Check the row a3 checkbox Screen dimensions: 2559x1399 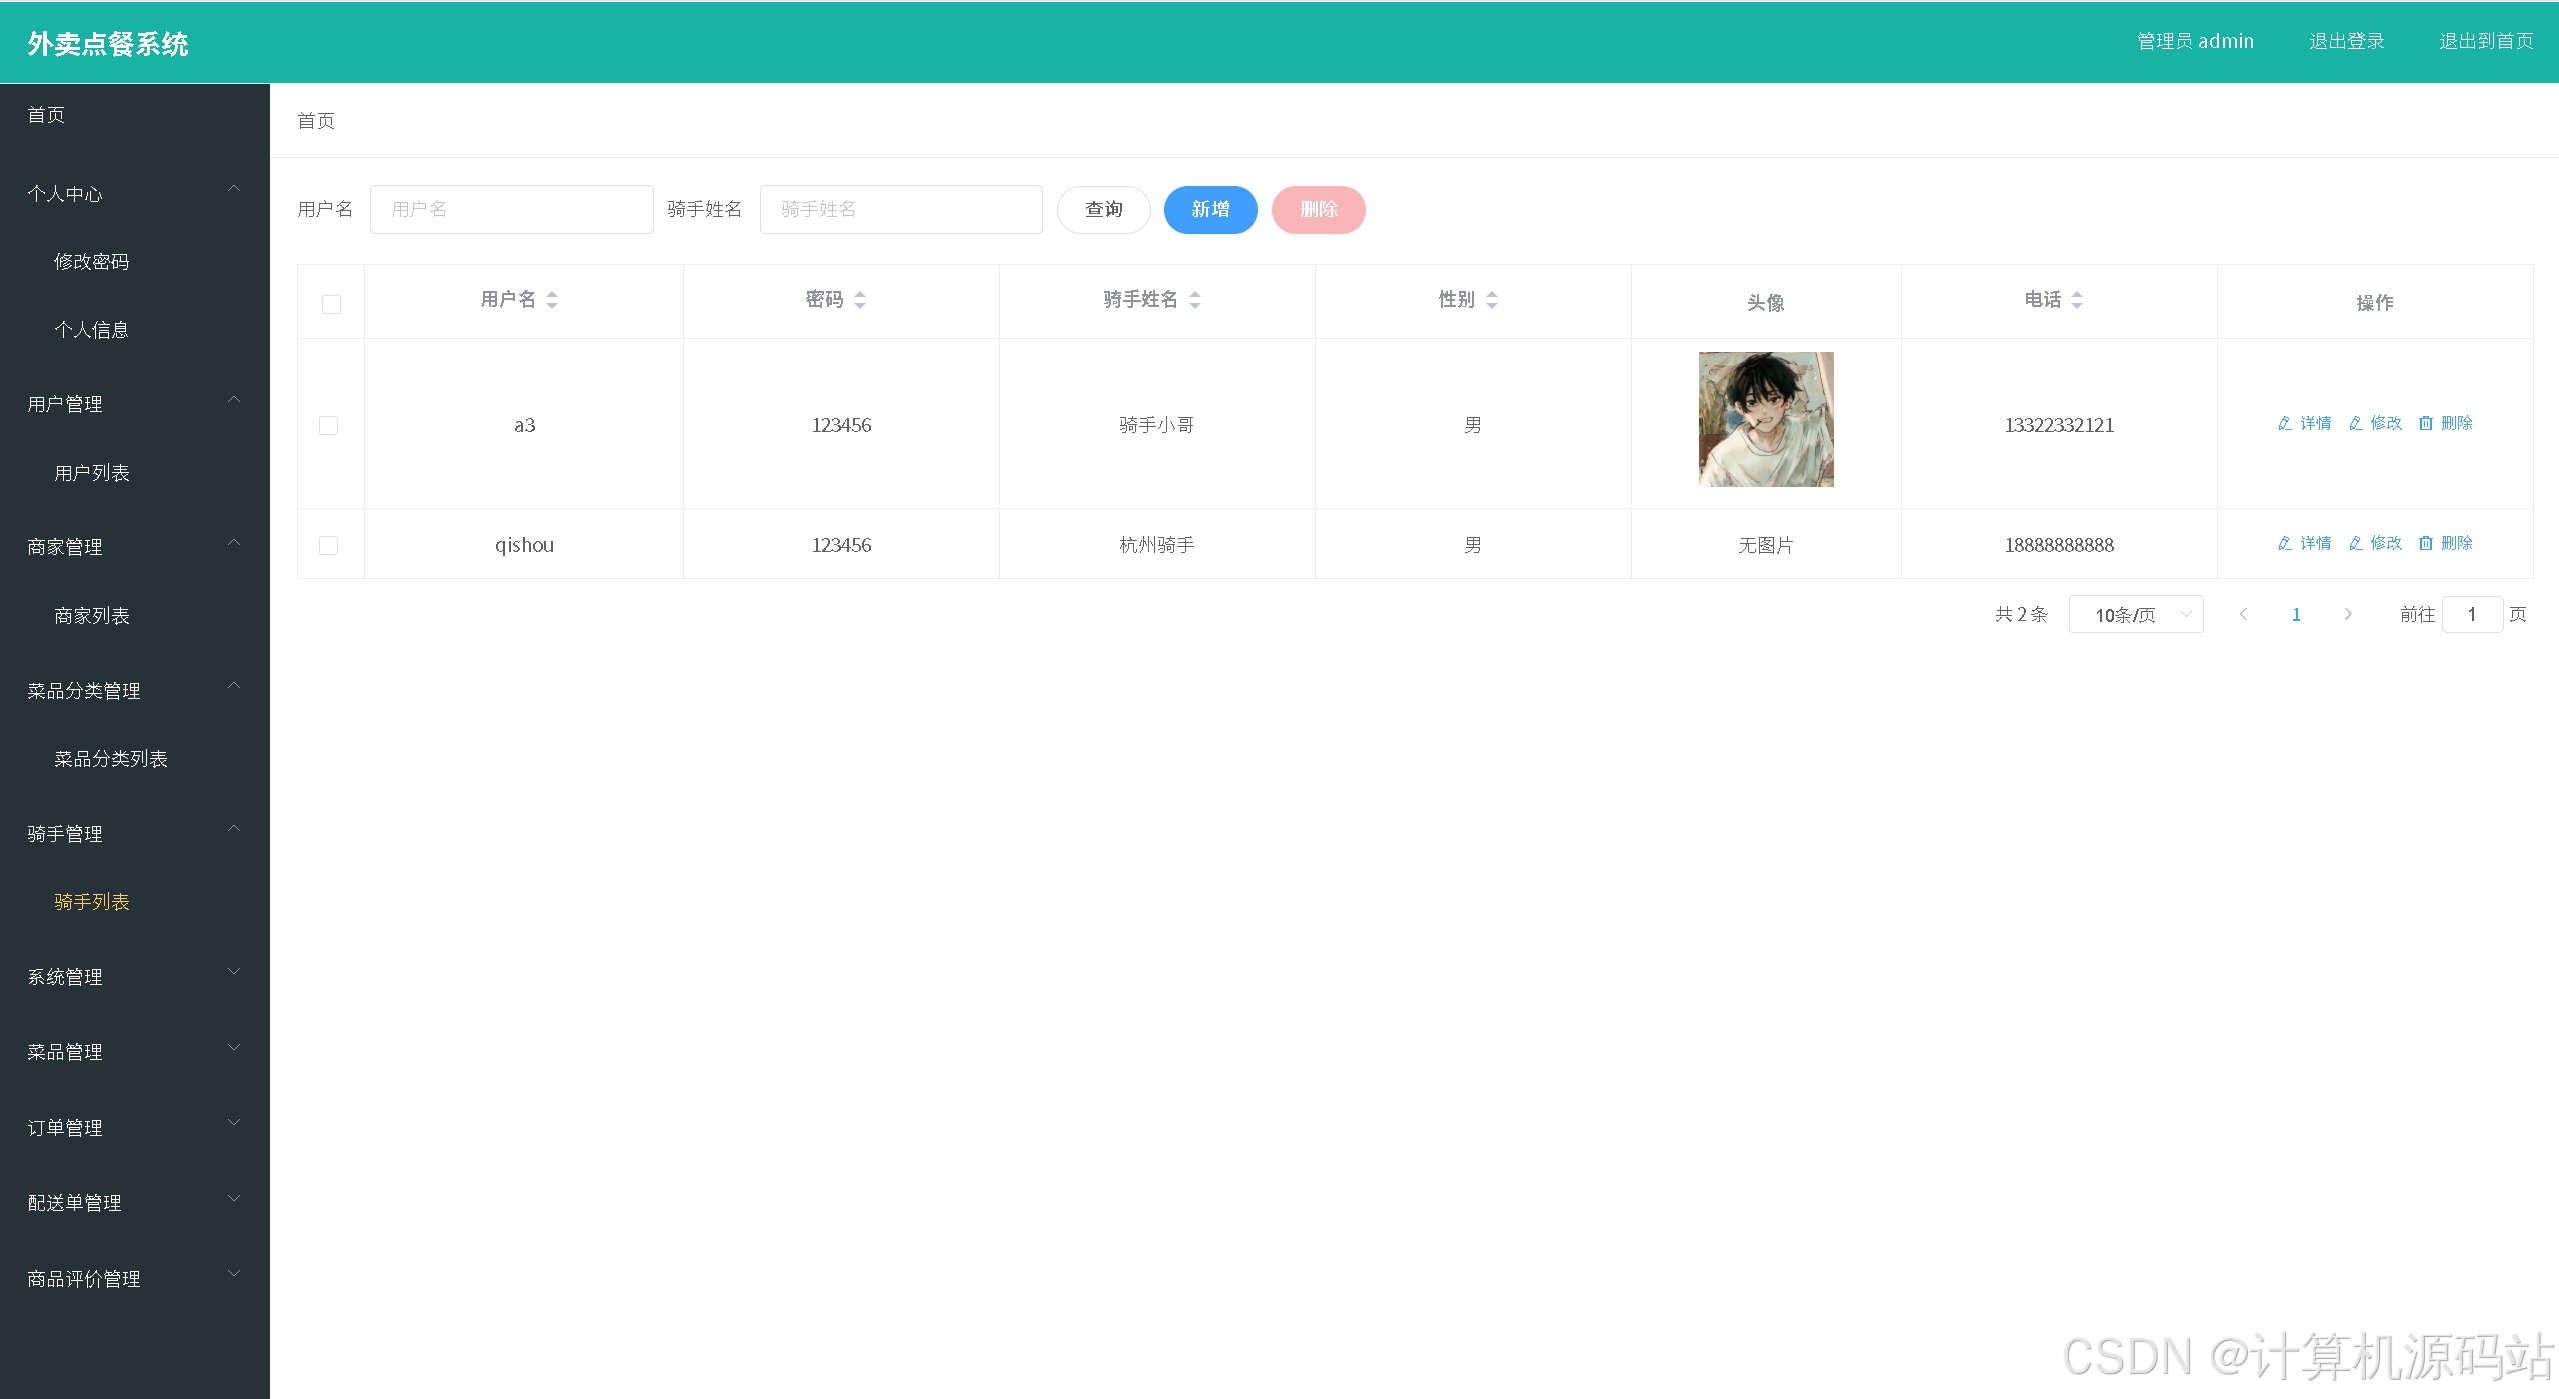tap(328, 425)
